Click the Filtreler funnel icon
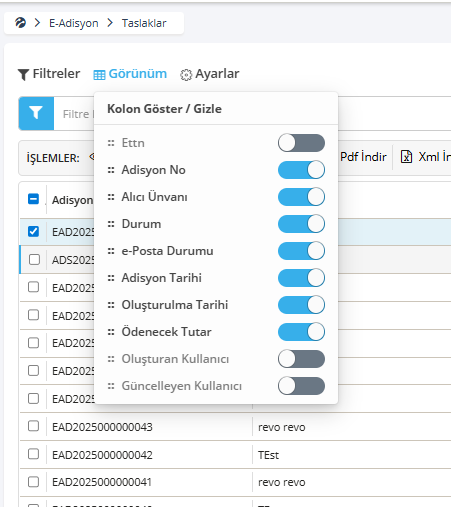 click(23, 74)
